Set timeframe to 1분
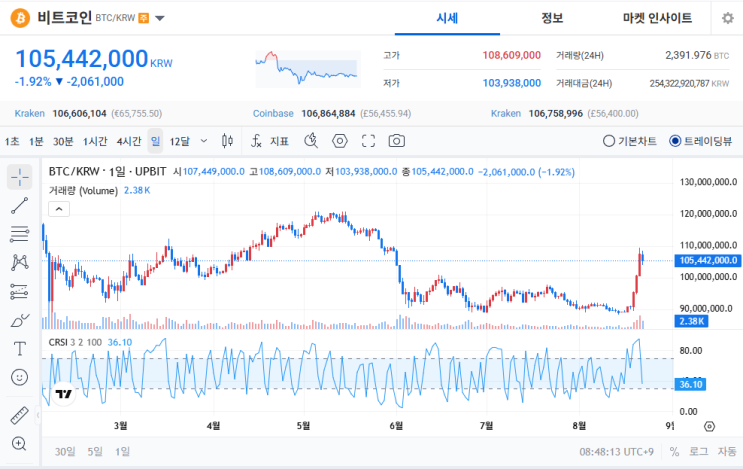Viewport: 743px width, 469px height. coord(36,141)
